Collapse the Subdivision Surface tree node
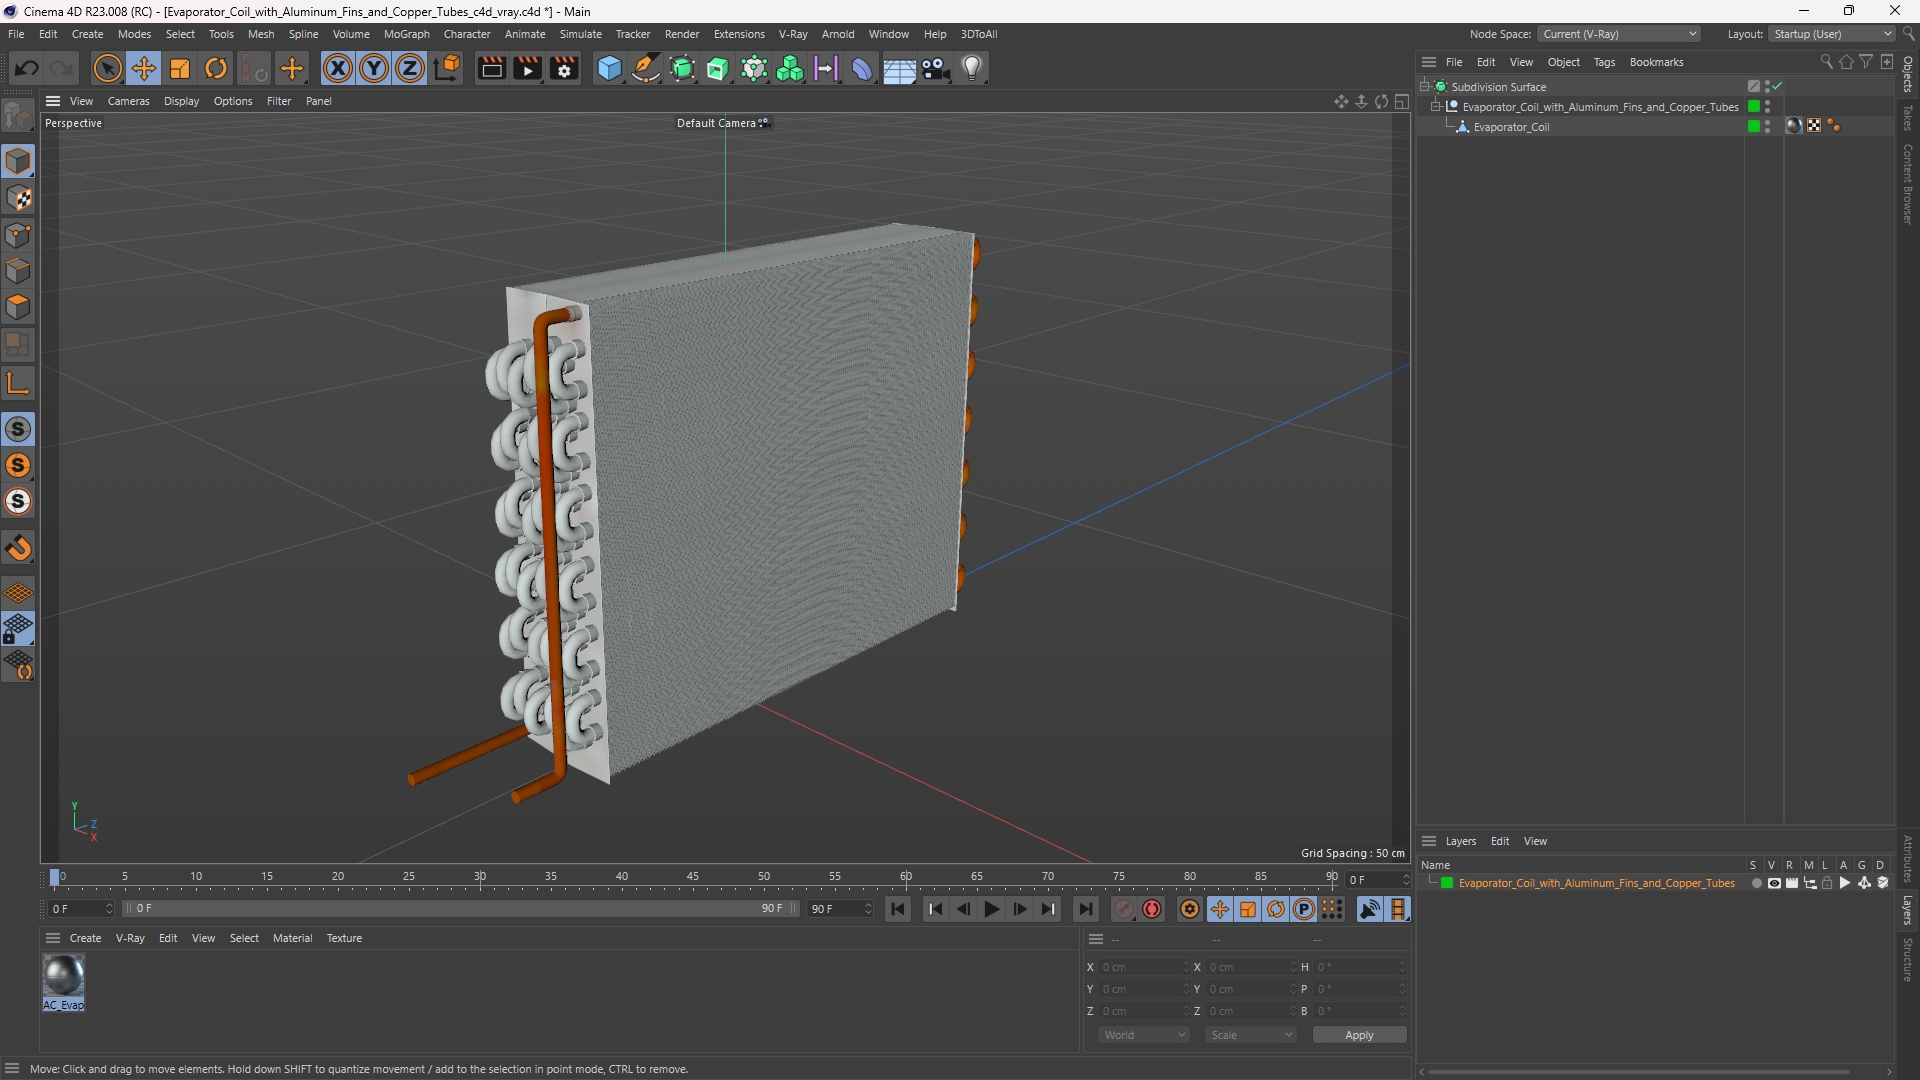This screenshot has width=1920, height=1080. [x=1425, y=86]
